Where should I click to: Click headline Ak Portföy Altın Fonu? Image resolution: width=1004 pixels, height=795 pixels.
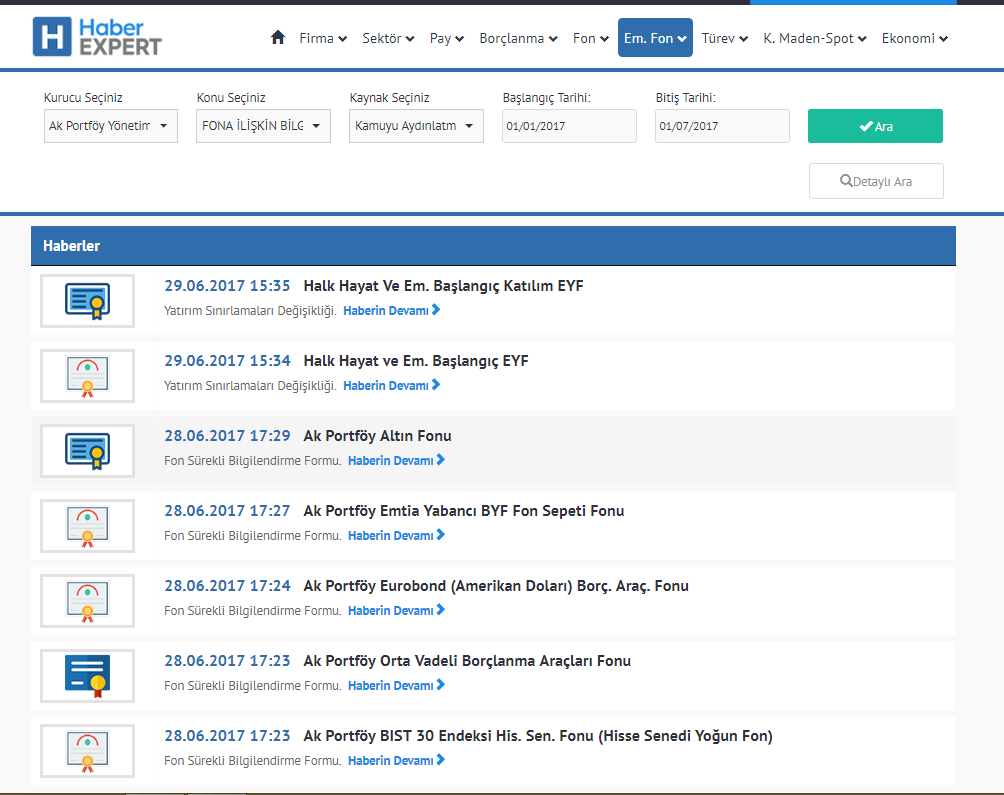(x=377, y=436)
